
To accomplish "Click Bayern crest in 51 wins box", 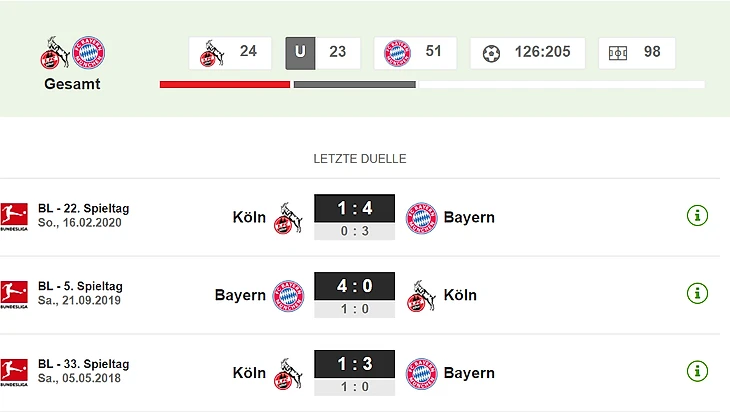I will coord(397,53).
